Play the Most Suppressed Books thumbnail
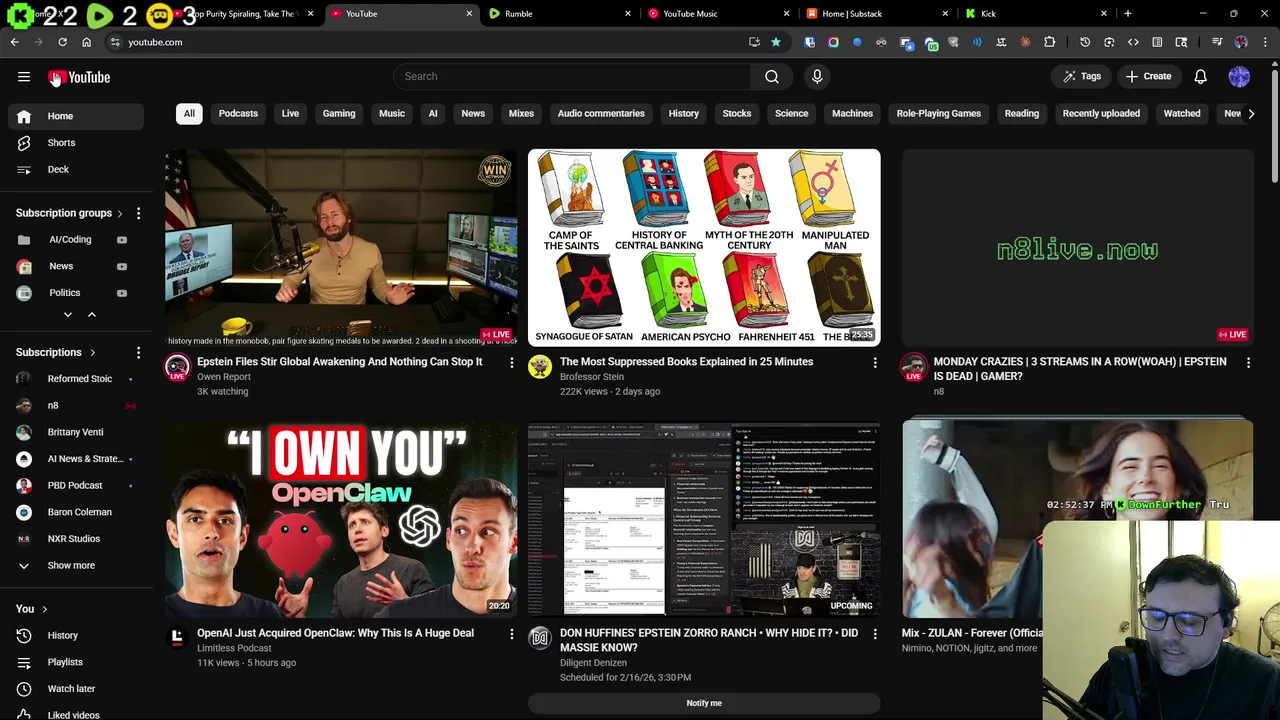The width and height of the screenshot is (1280, 720). coord(704,247)
